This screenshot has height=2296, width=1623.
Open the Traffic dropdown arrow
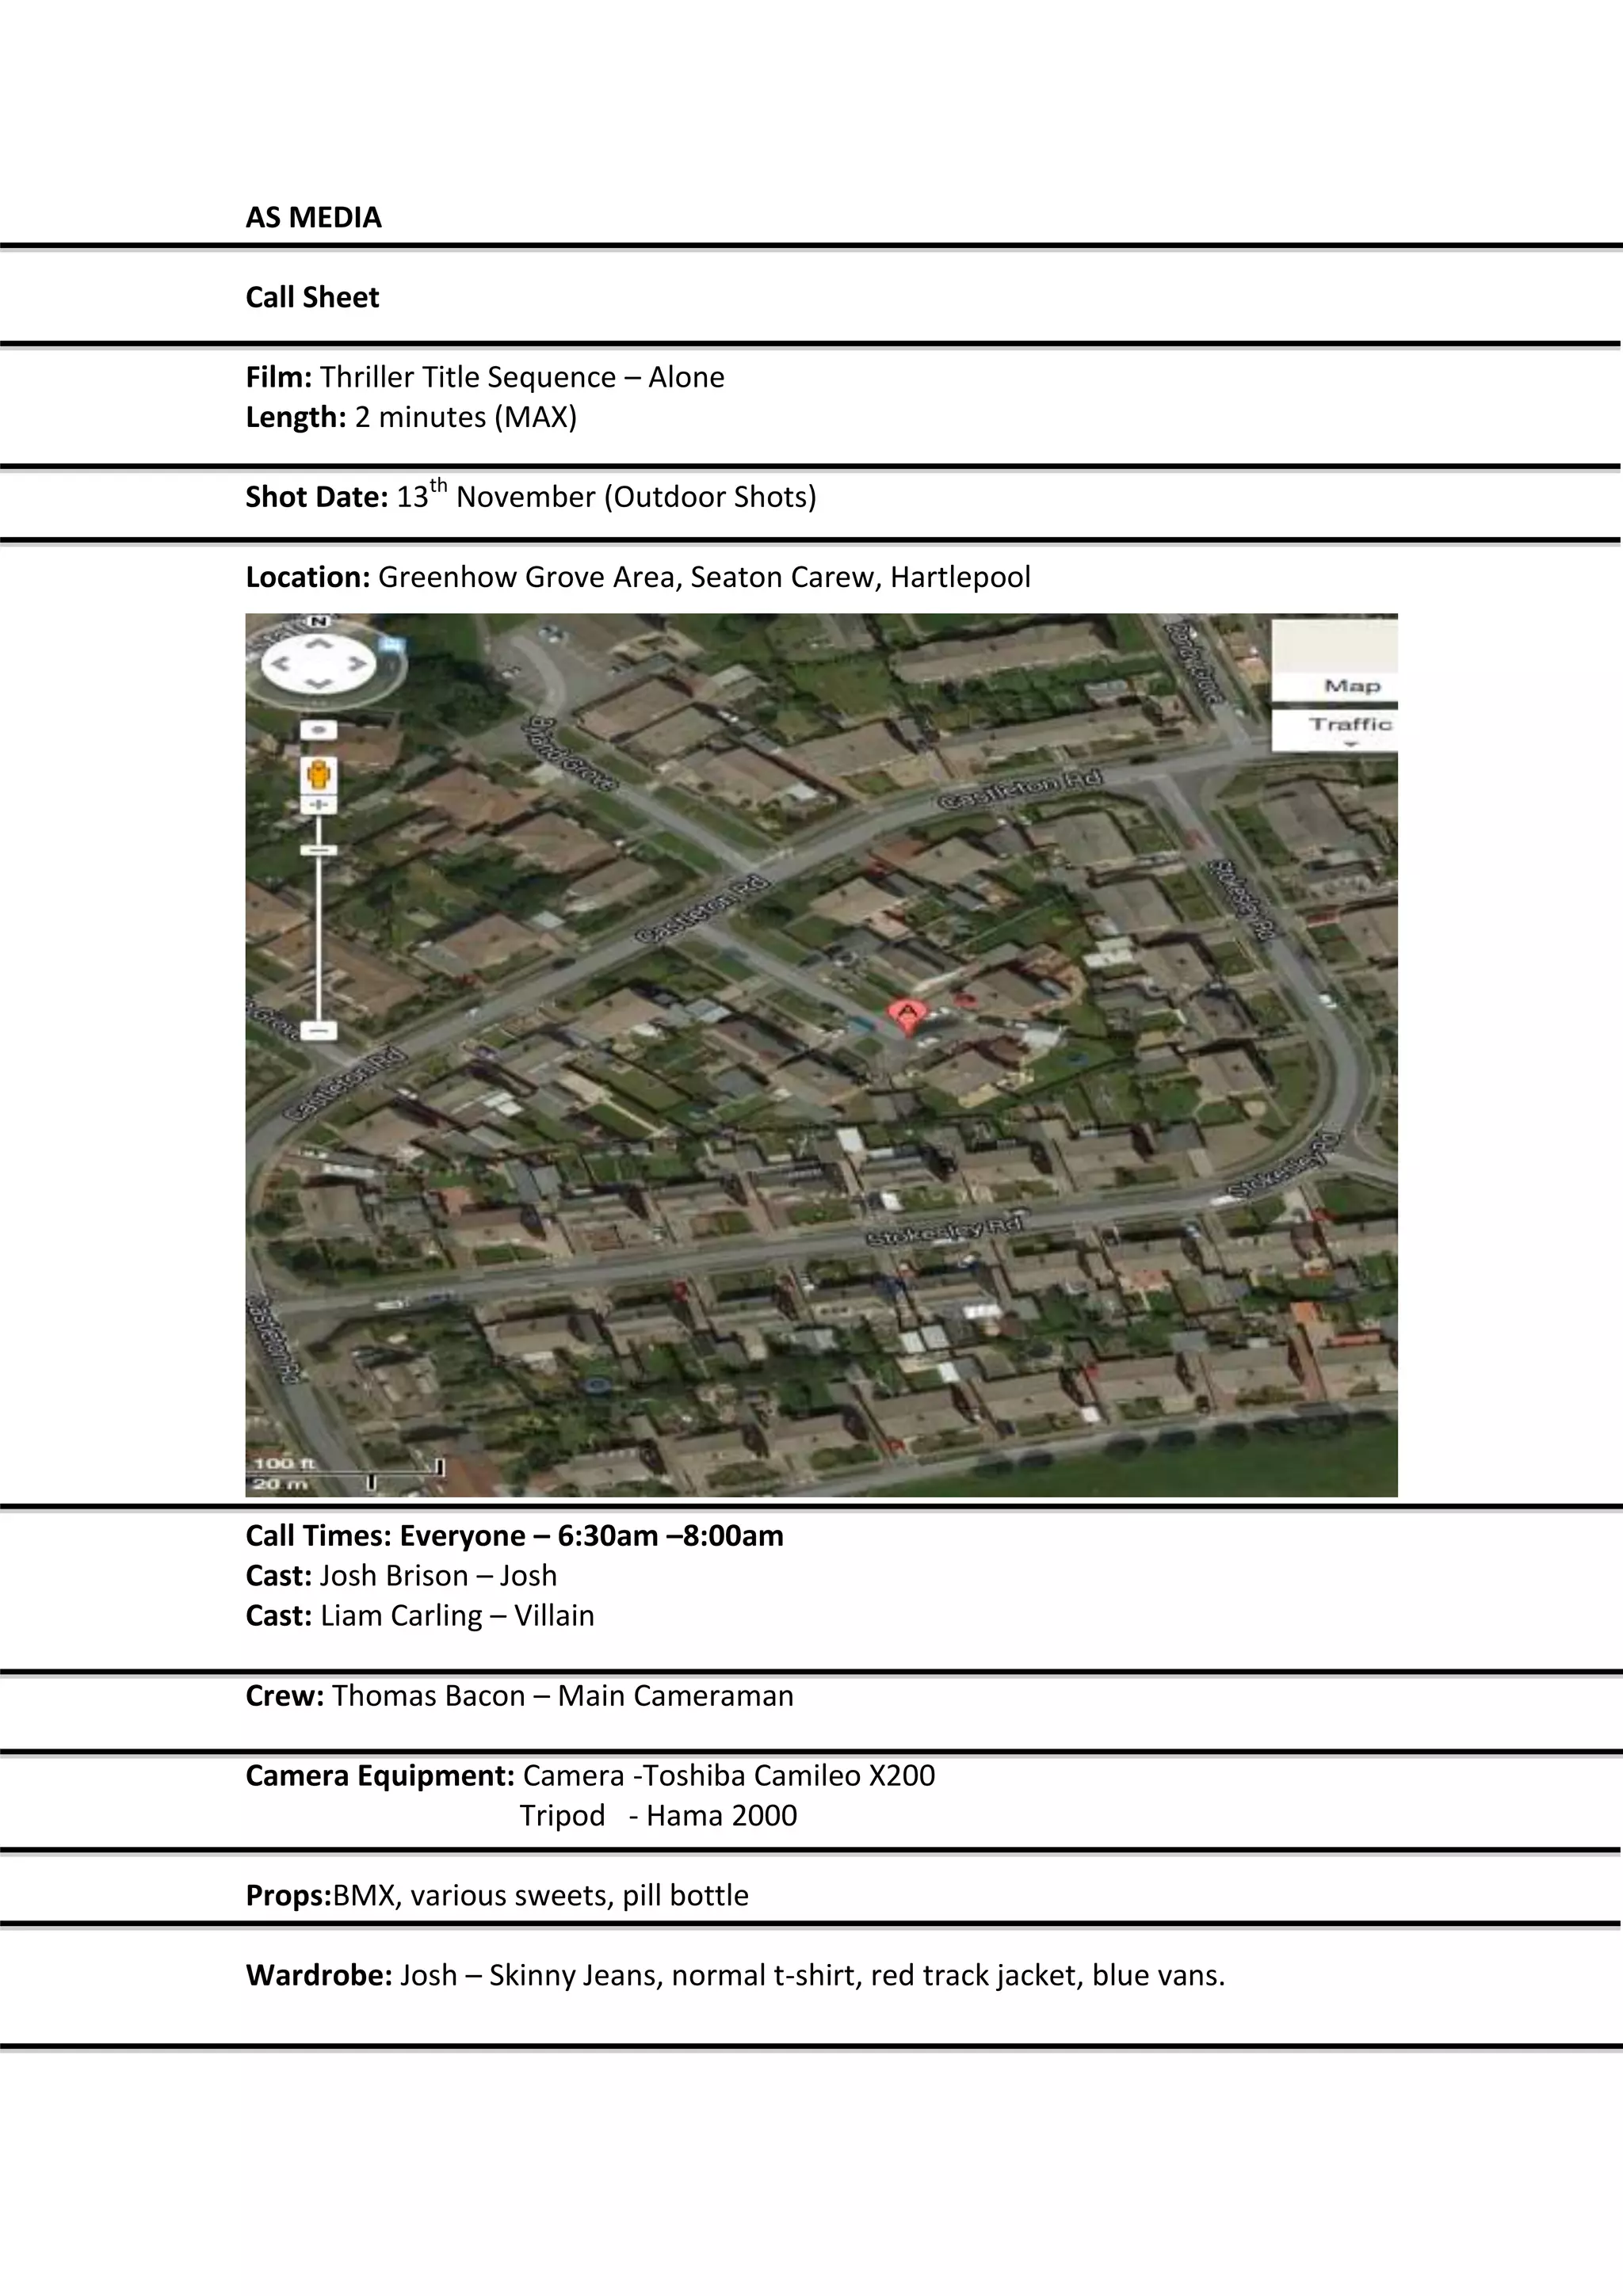(x=1350, y=745)
